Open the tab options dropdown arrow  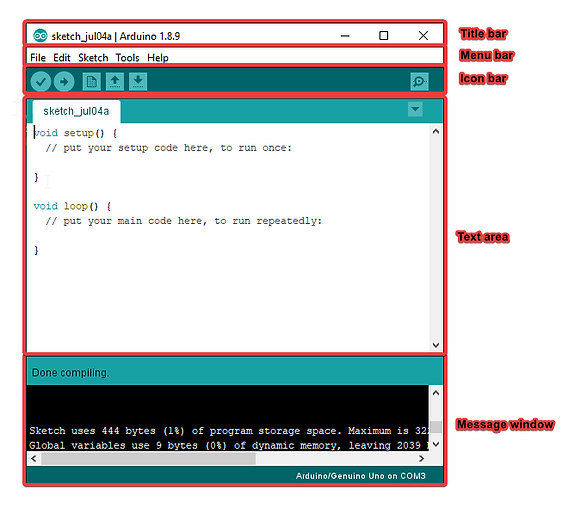pos(415,109)
